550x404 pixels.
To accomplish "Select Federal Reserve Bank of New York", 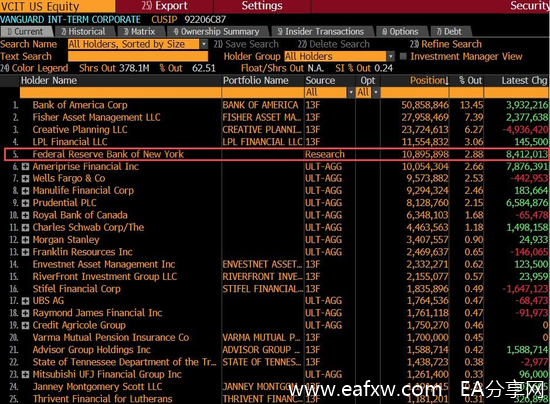I will click(x=108, y=154).
